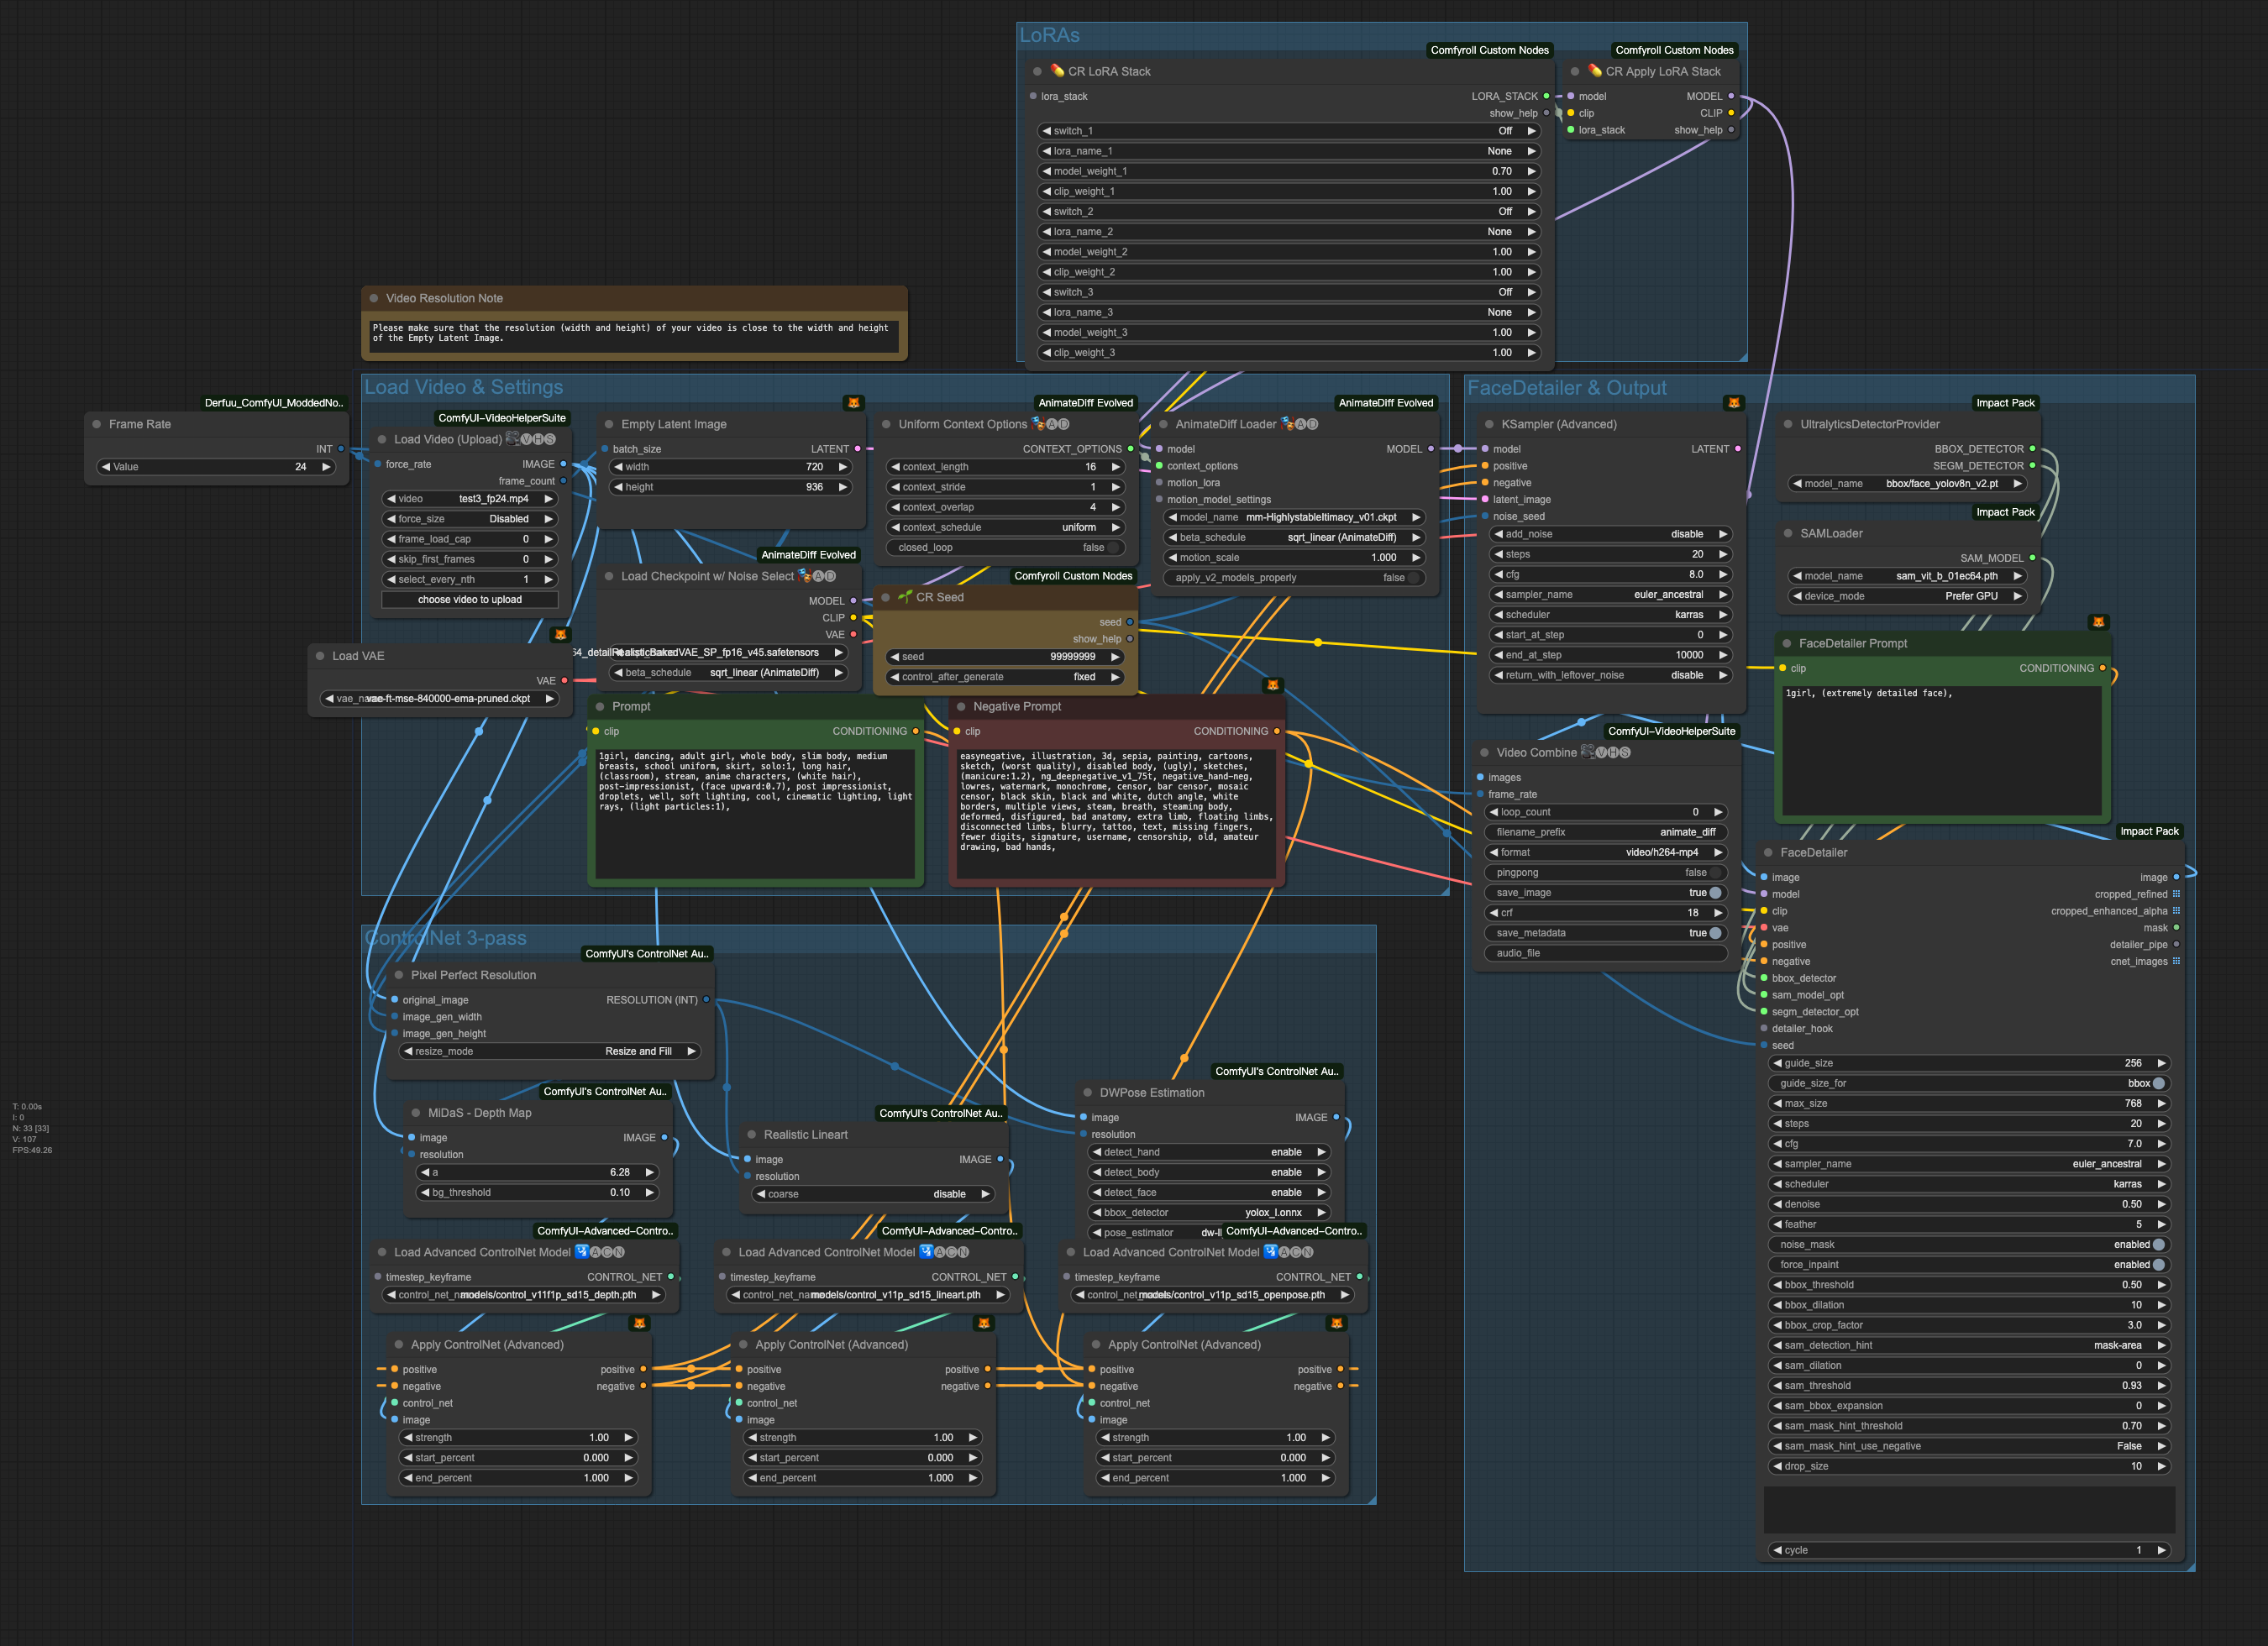This screenshot has width=2268, height=1646.
Task: Click the LoRAs group title
Action: coord(1049,36)
